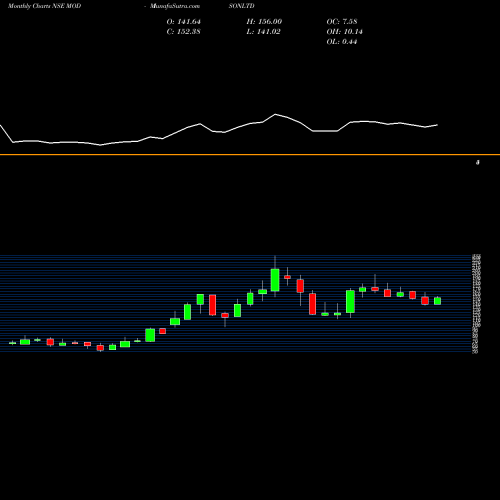Click the tallest green candlestick at chart peak
Image resolution: width=500 pixels, height=500 pixels.
pyautogui.click(x=275, y=280)
